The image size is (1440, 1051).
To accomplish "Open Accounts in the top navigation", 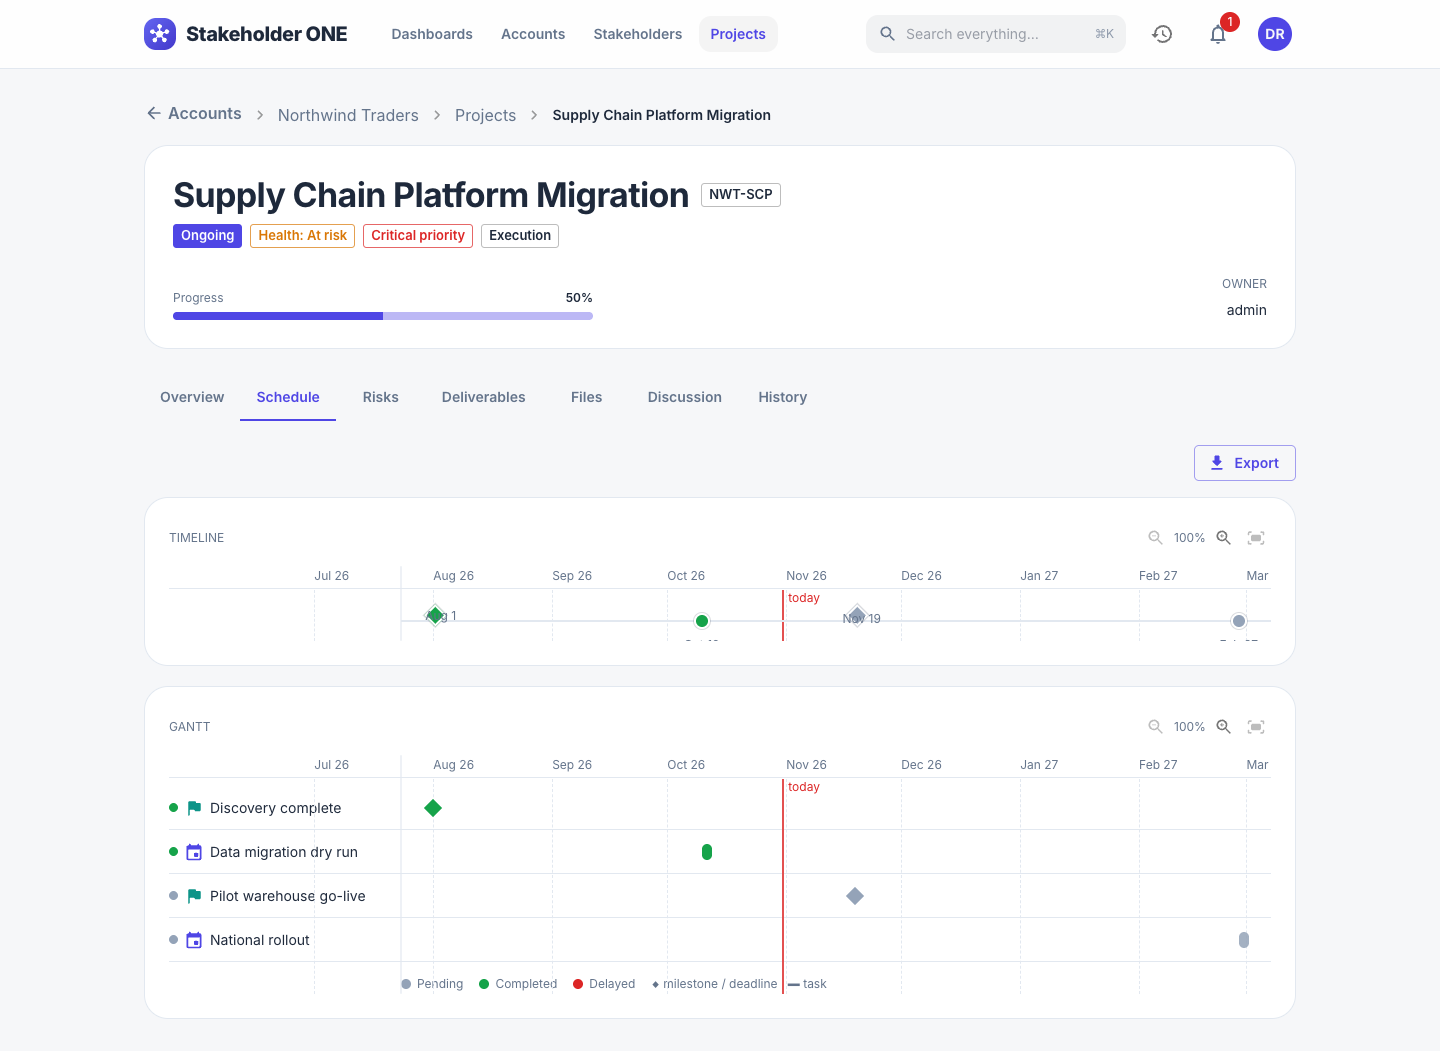I will click(x=533, y=34).
